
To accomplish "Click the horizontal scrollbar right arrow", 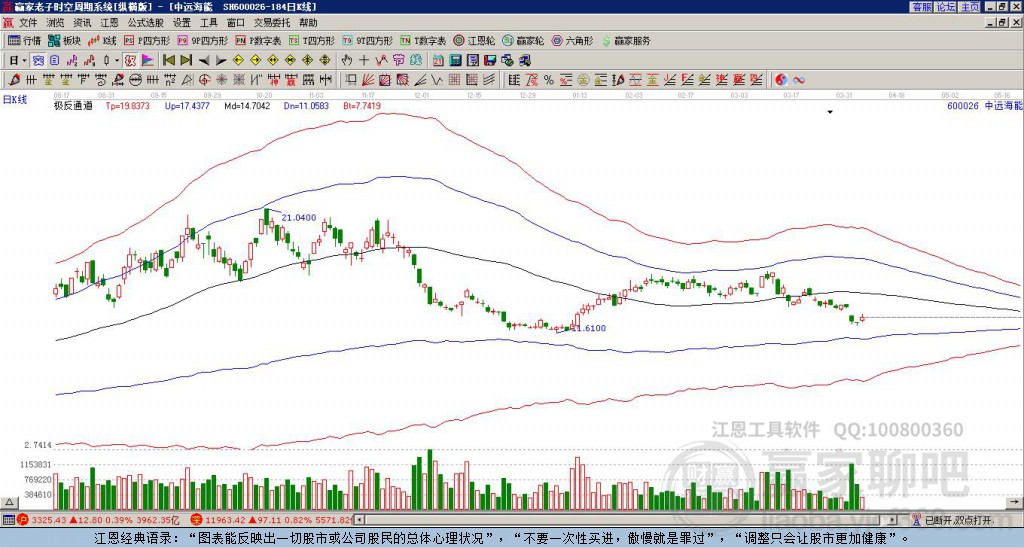I will point(893,520).
